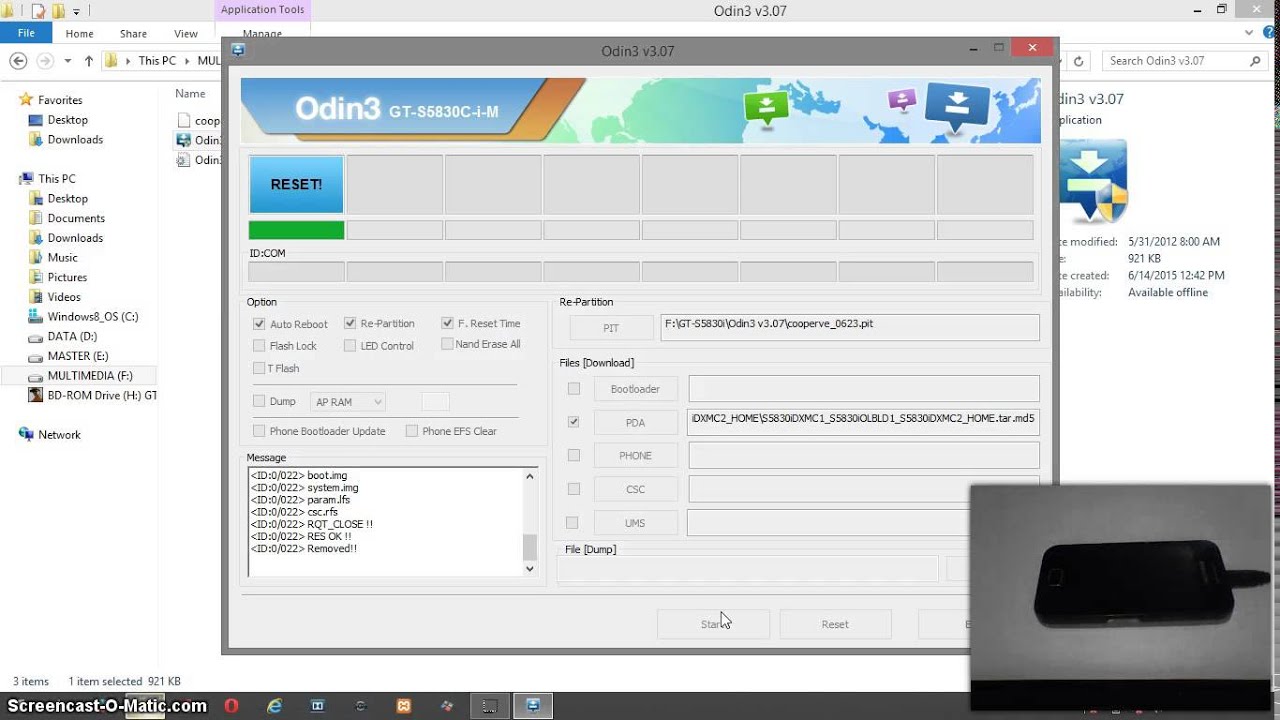Screen dimensions: 1280x720
Task: Click the PIT button
Action: pyautogui.click(x=611, y=328)
